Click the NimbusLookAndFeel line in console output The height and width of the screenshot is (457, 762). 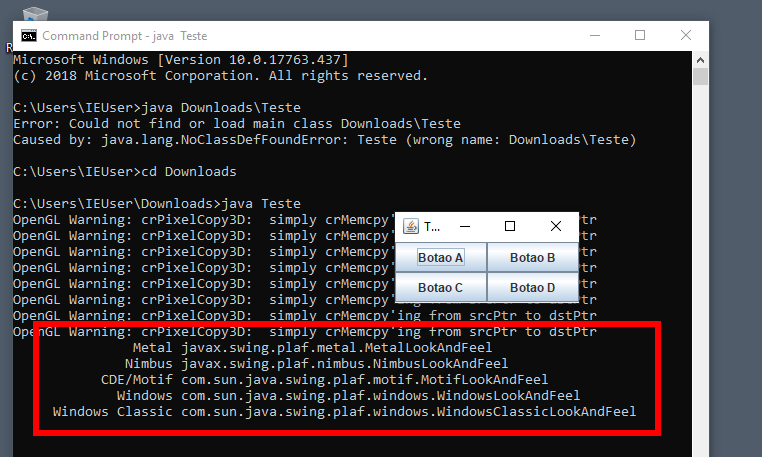316,364
